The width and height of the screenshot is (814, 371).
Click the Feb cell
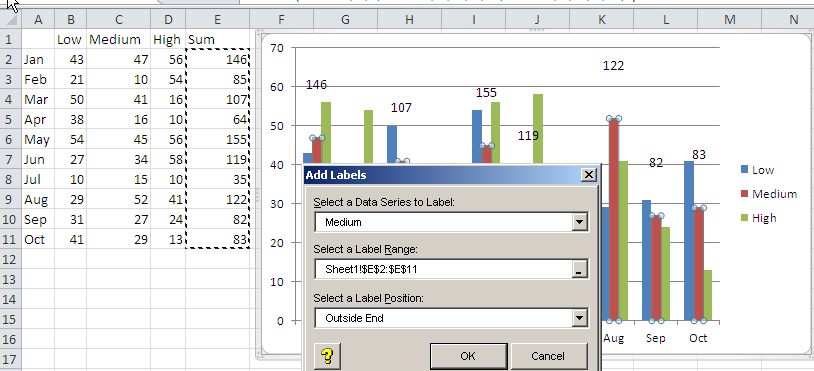38,79
